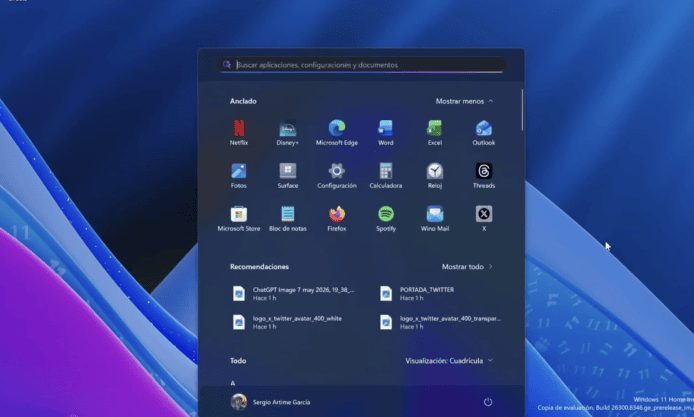Open Configuración settings gear
Screen dimensions: 694x417
coord(337,175)
